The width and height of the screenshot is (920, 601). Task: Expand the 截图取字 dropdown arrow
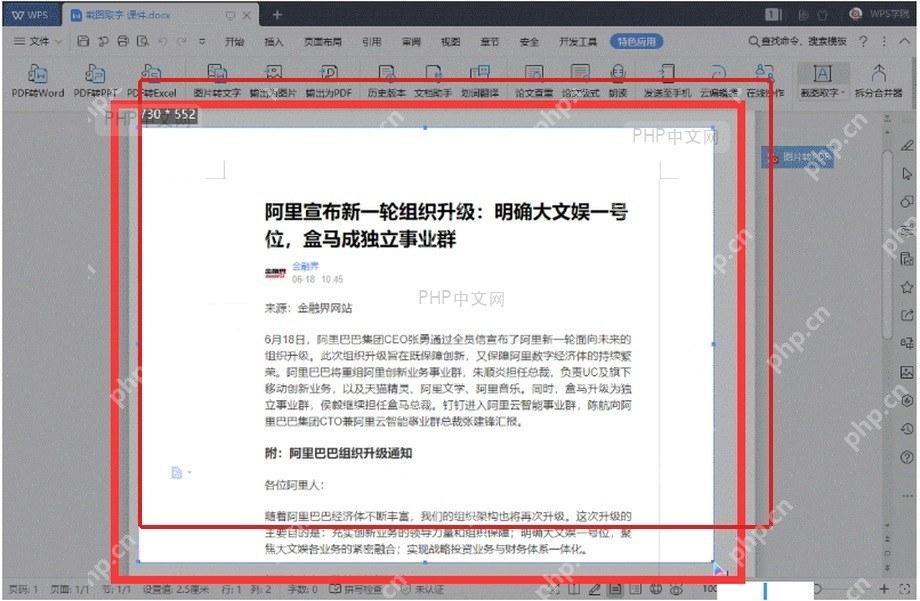tap(843, 93)
